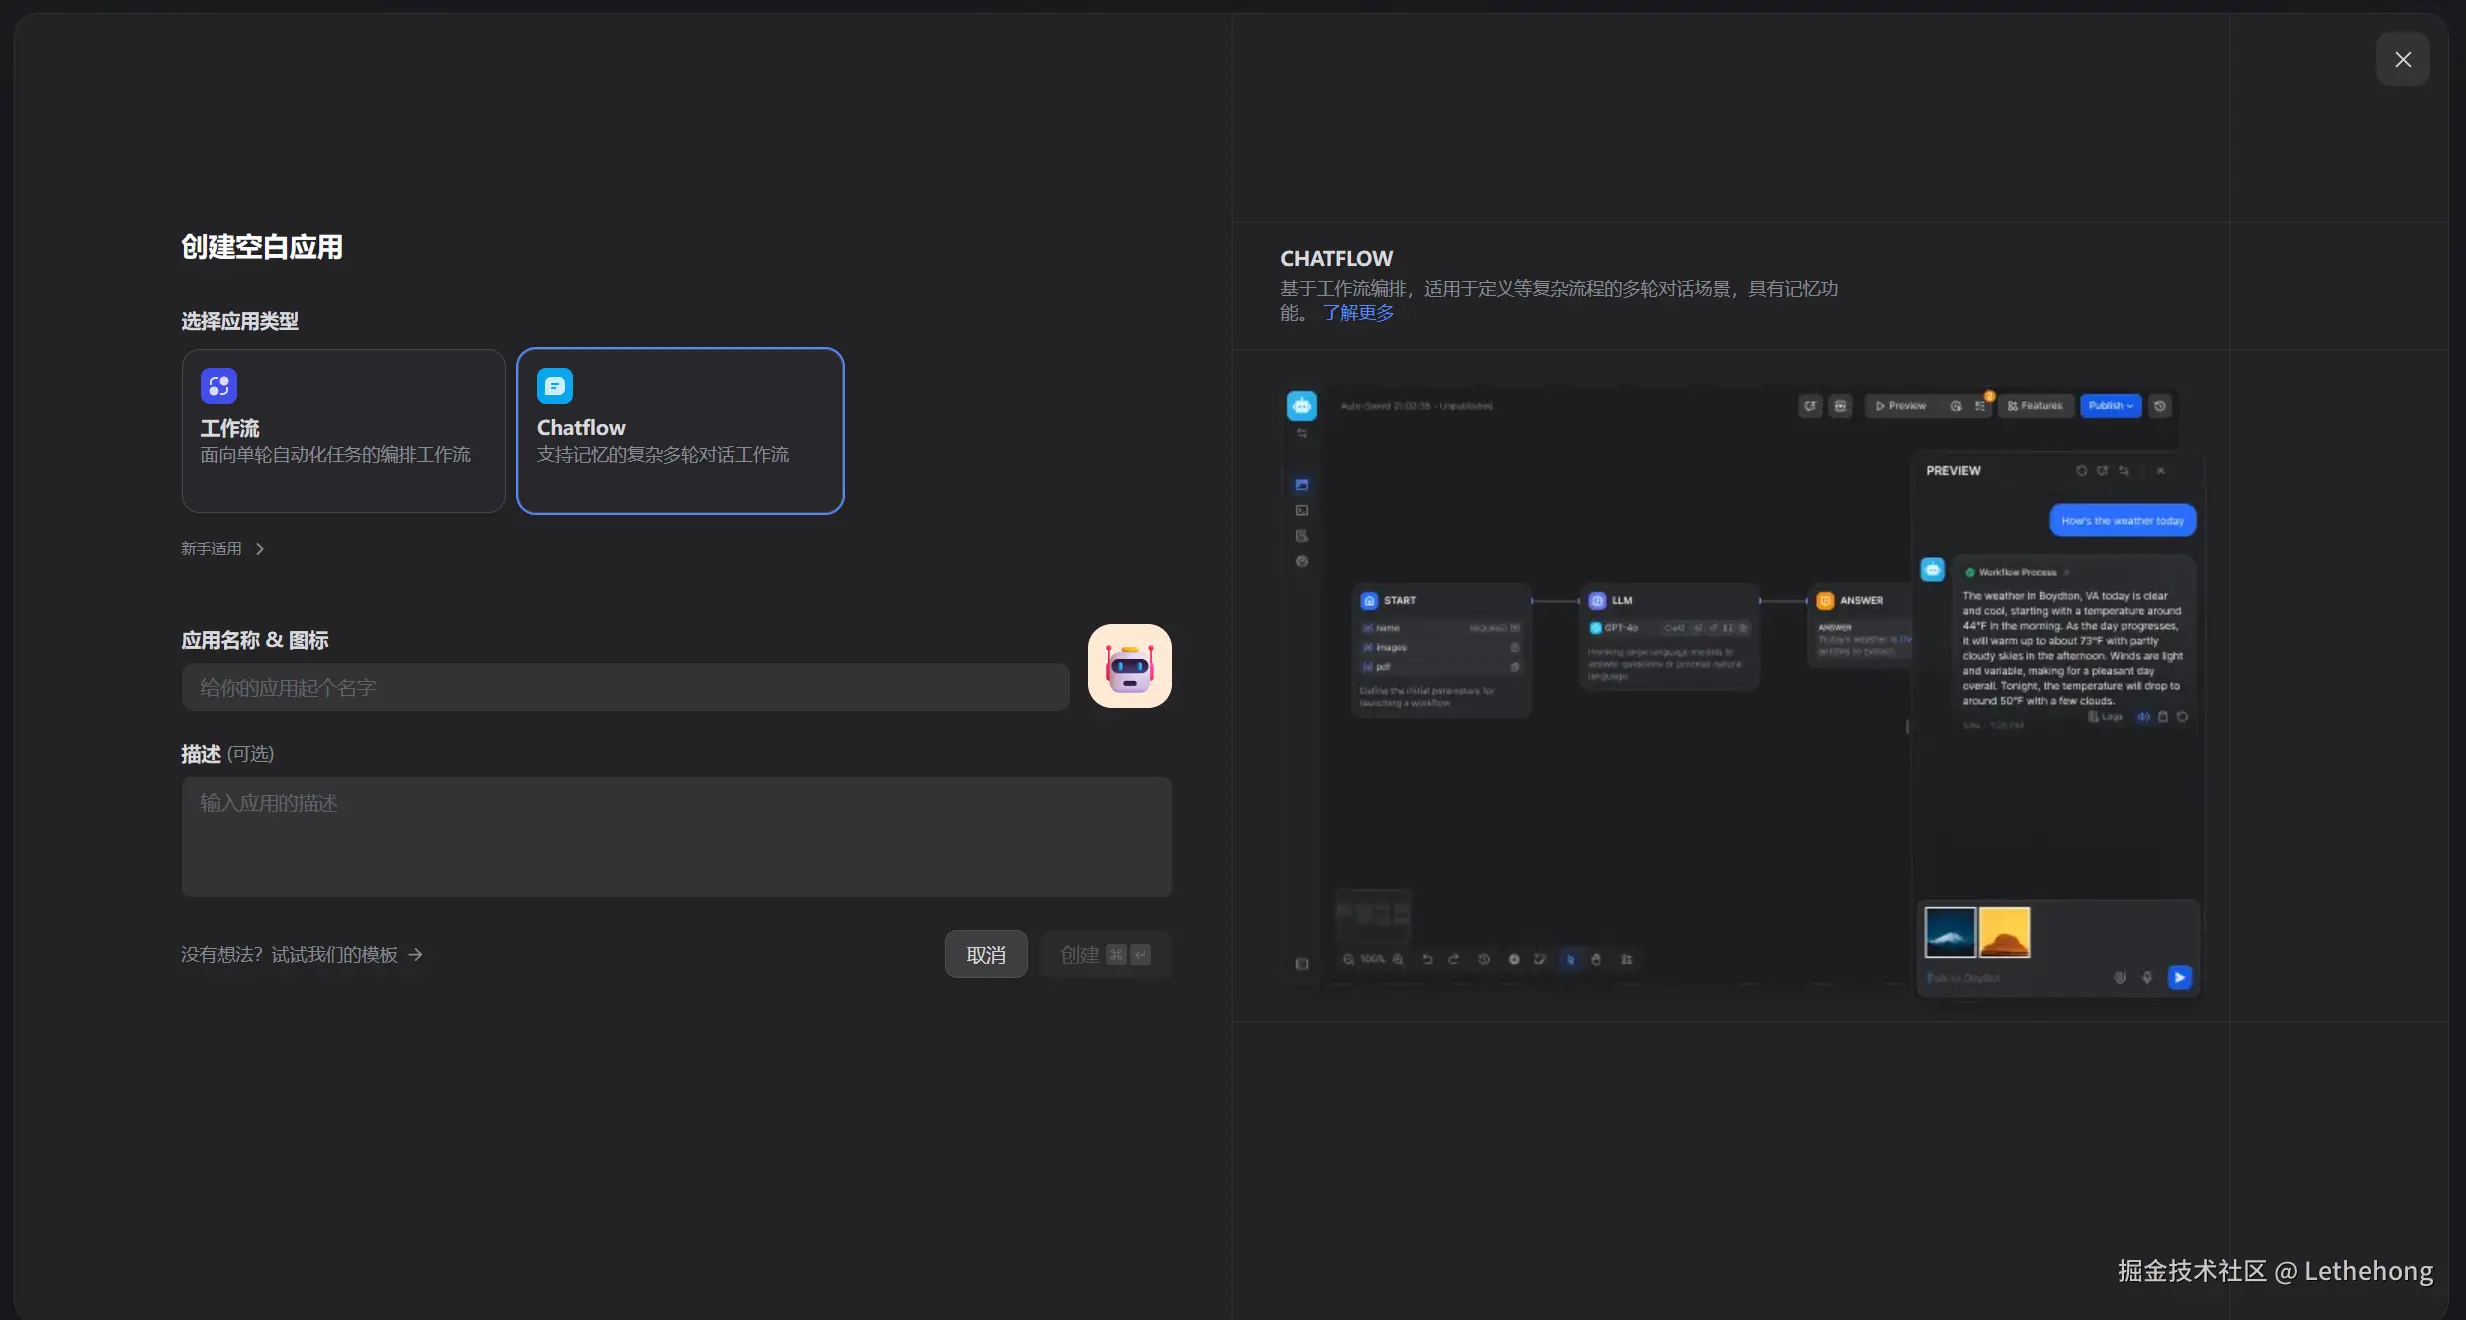Click the microphone icon in the preview chat input
The height and width of the screenshot is (1320, 2466).
pos(2147,977)
